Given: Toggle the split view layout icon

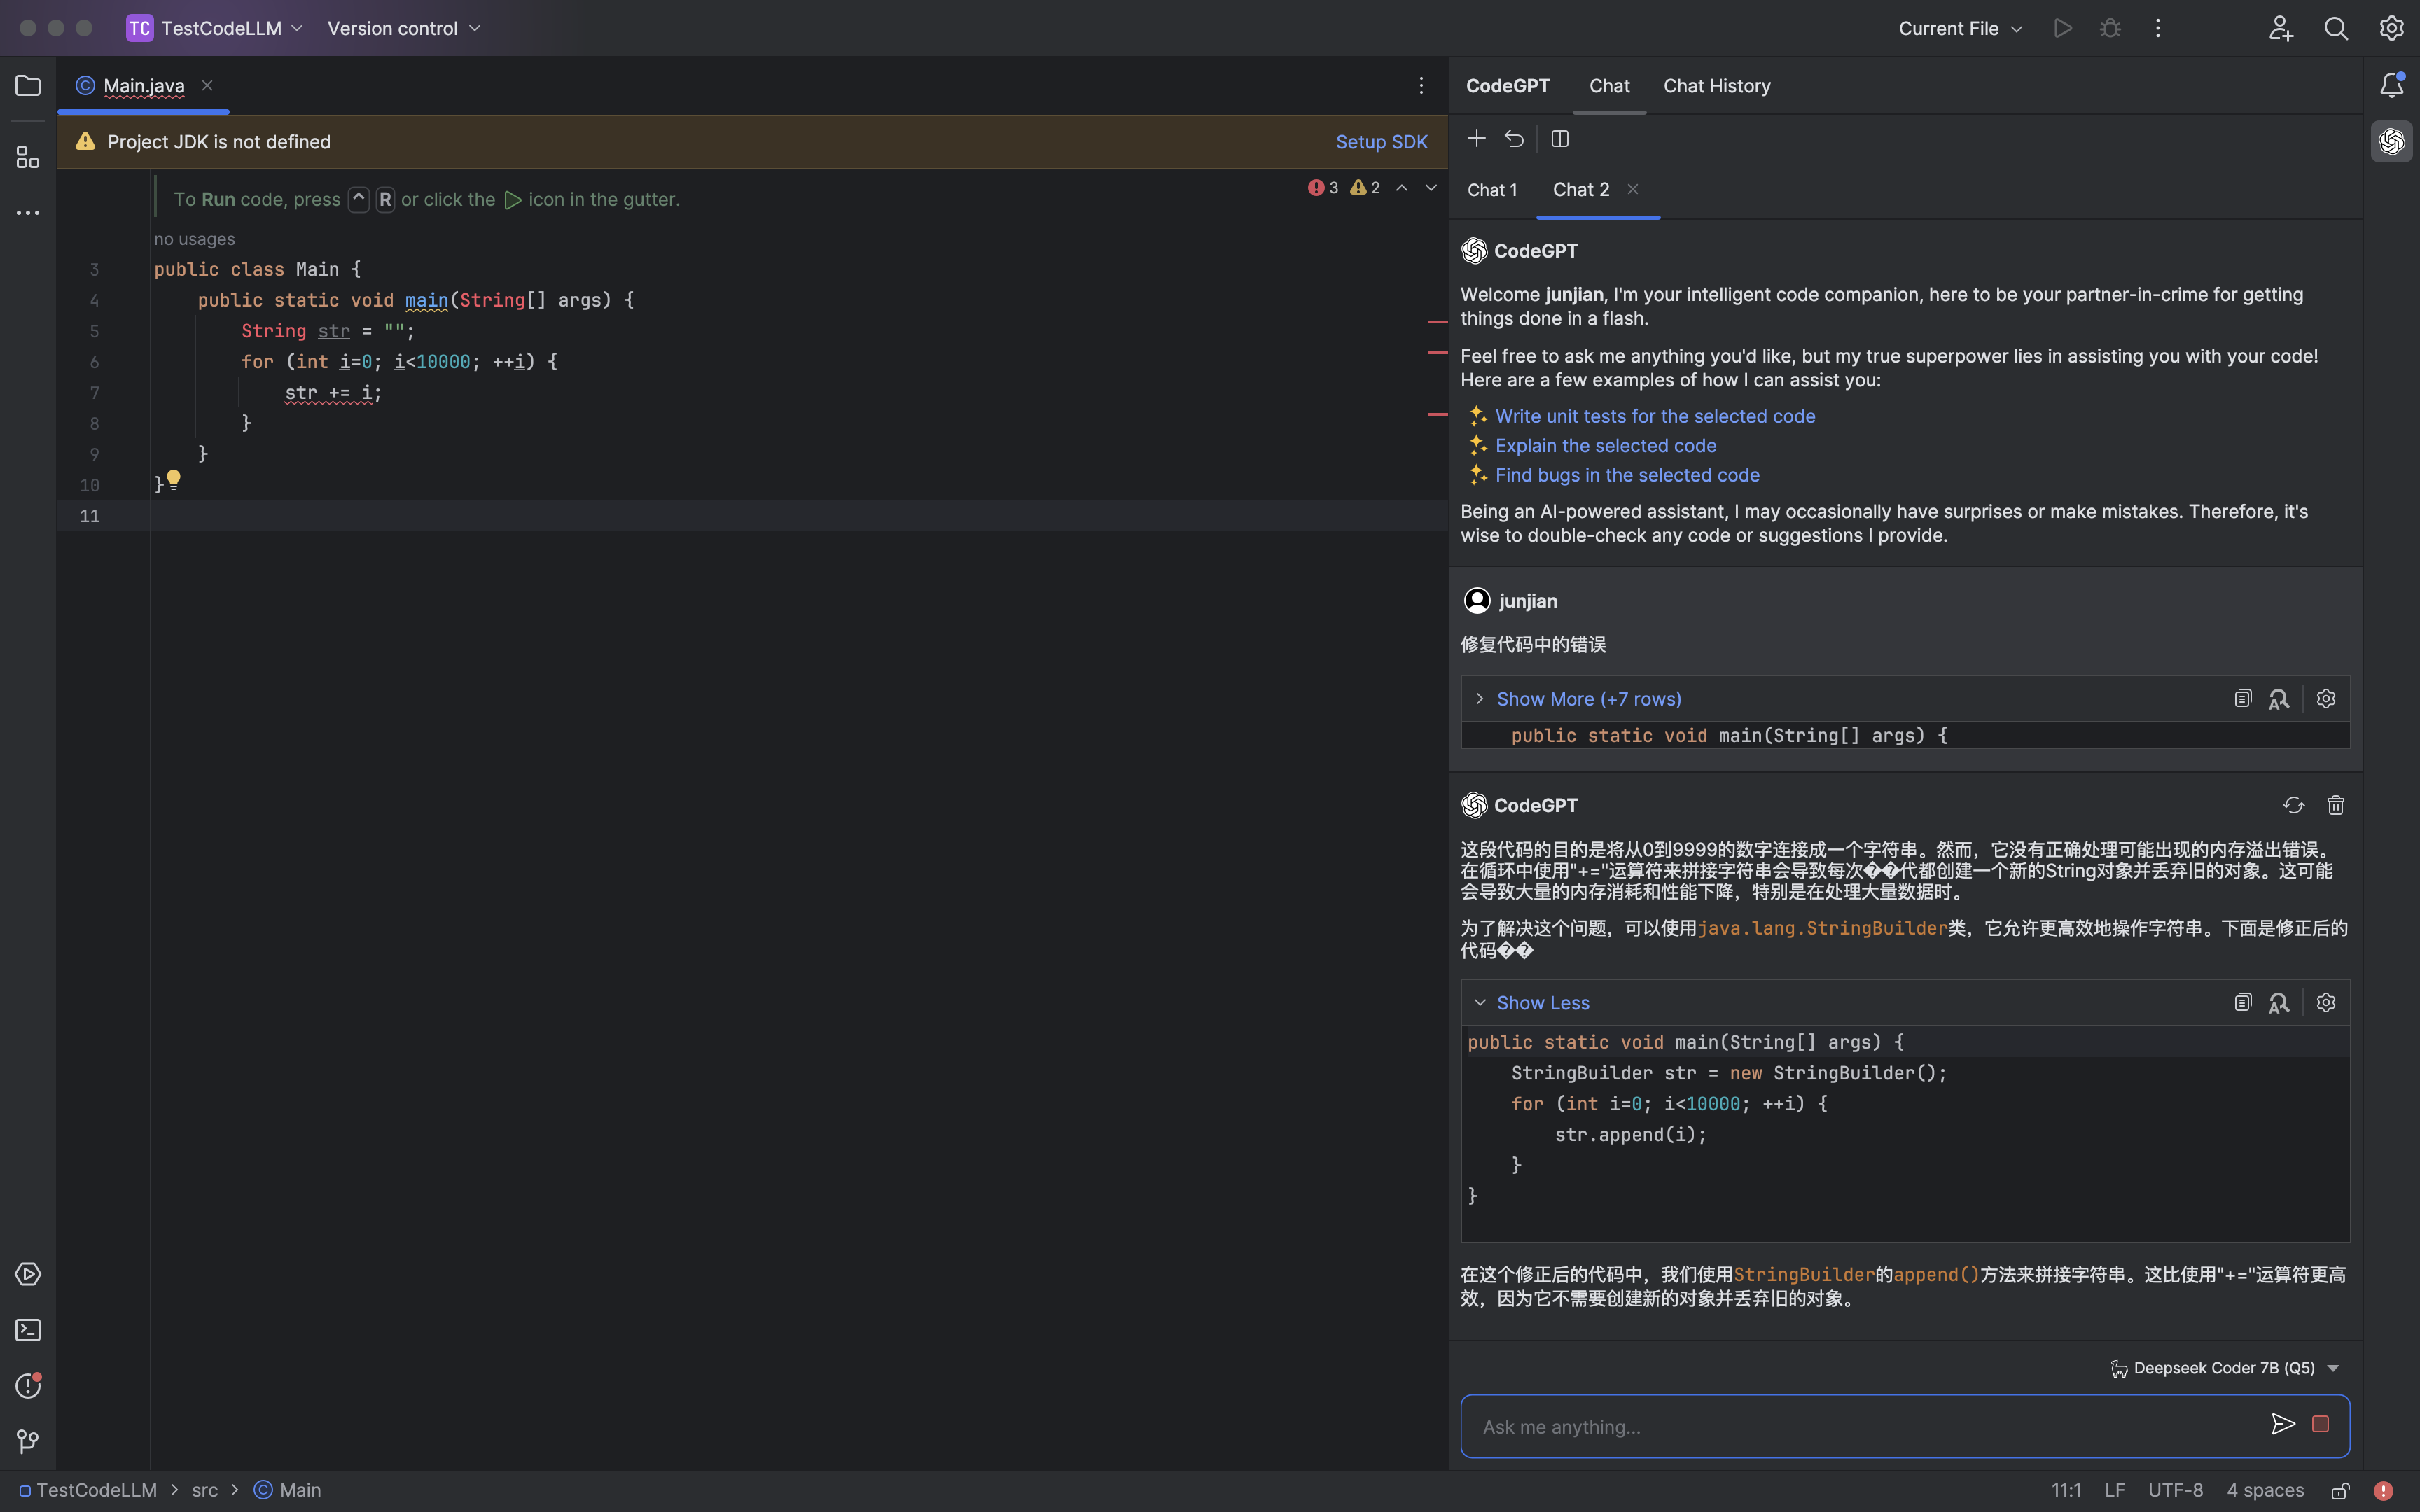Looking at the screenshot, I should (x=1559, y=139).
